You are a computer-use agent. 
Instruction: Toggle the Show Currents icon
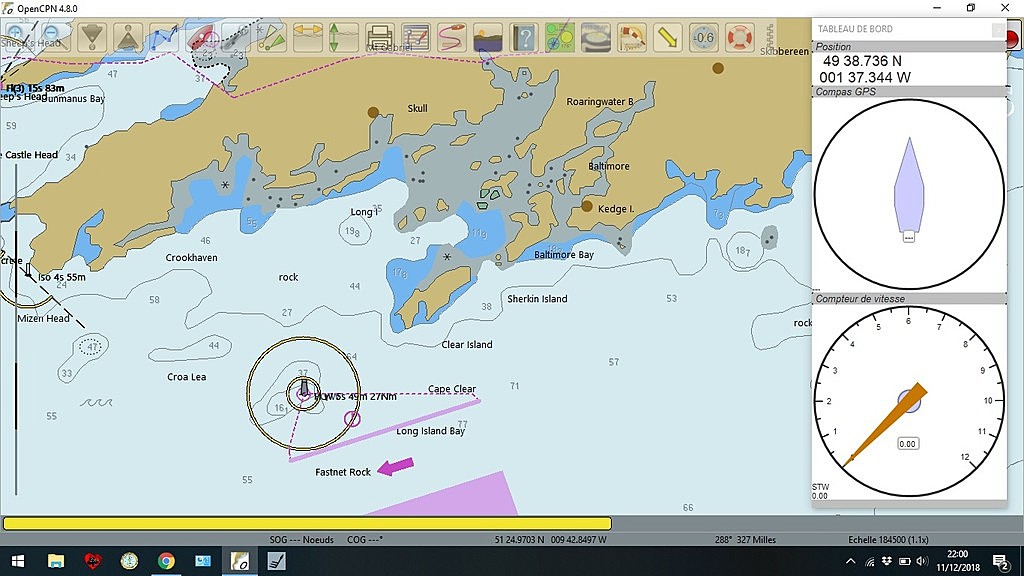click(308, 37)
